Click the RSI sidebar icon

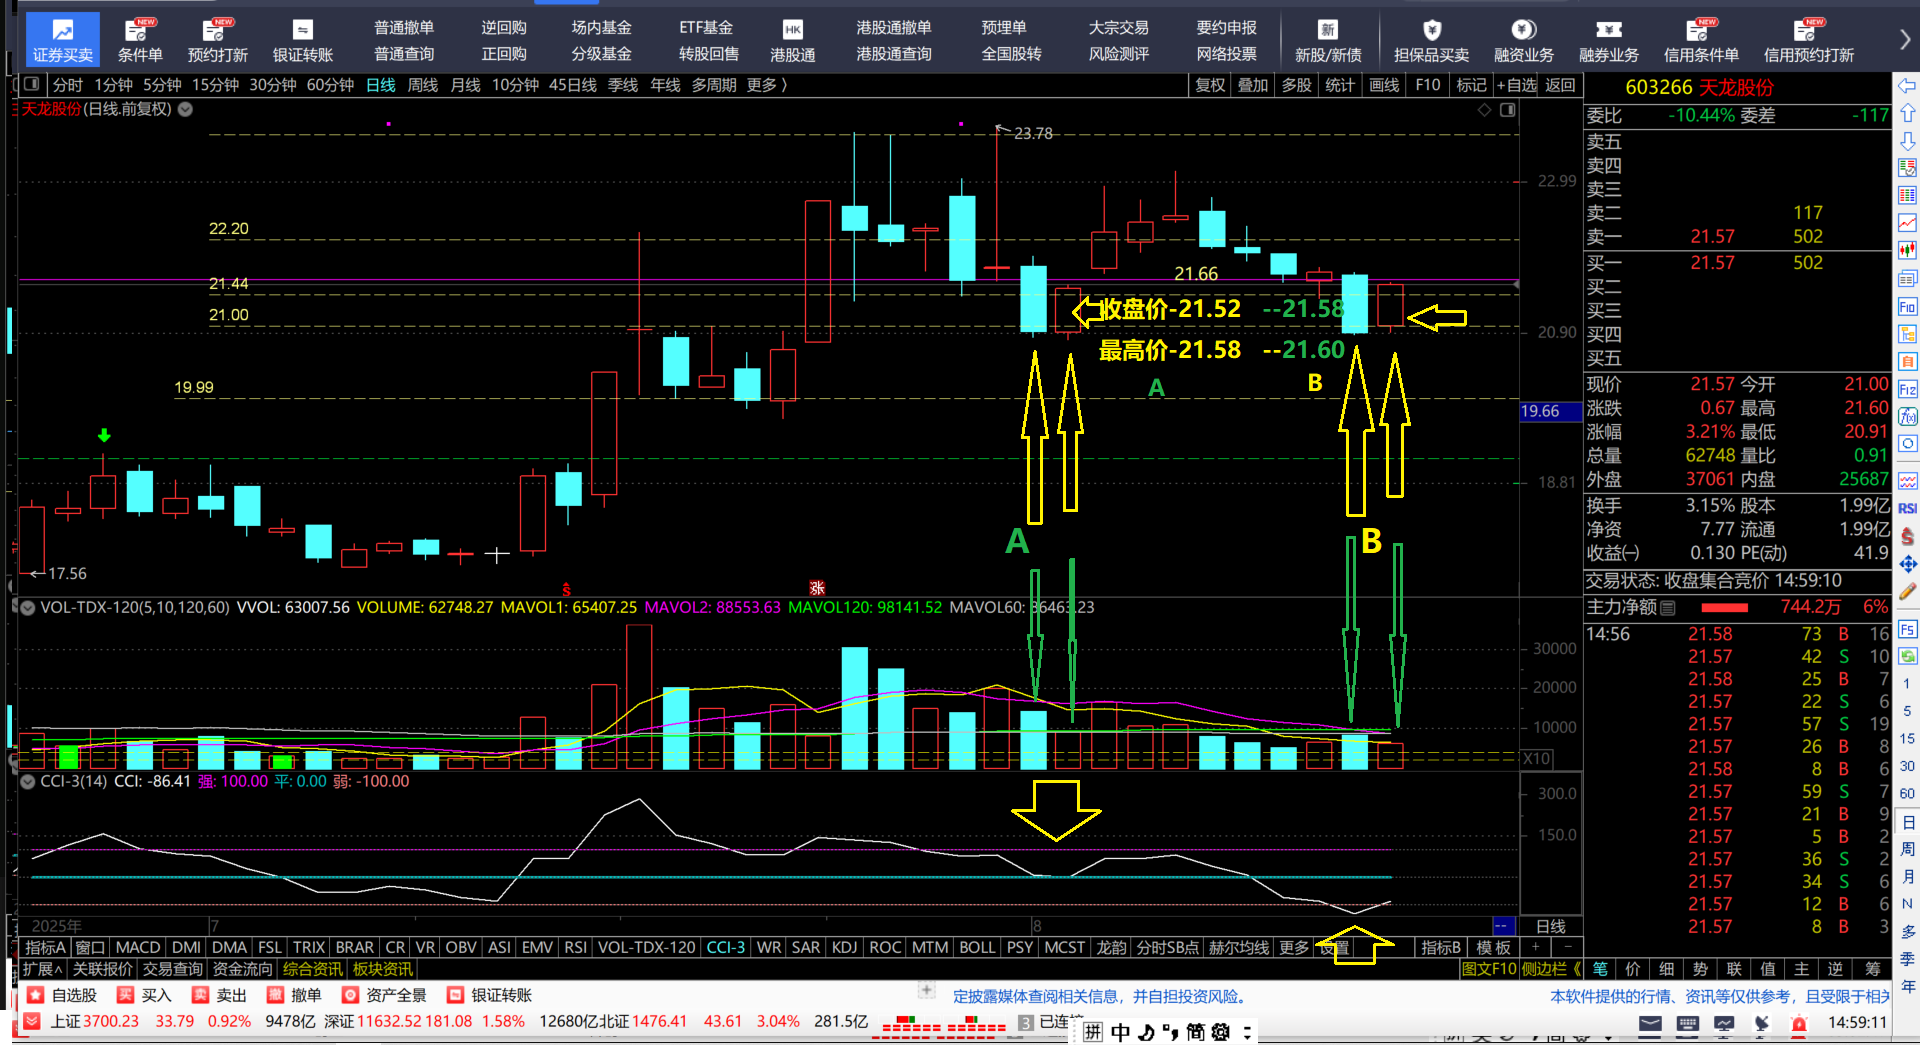[x=1908, y=508]
